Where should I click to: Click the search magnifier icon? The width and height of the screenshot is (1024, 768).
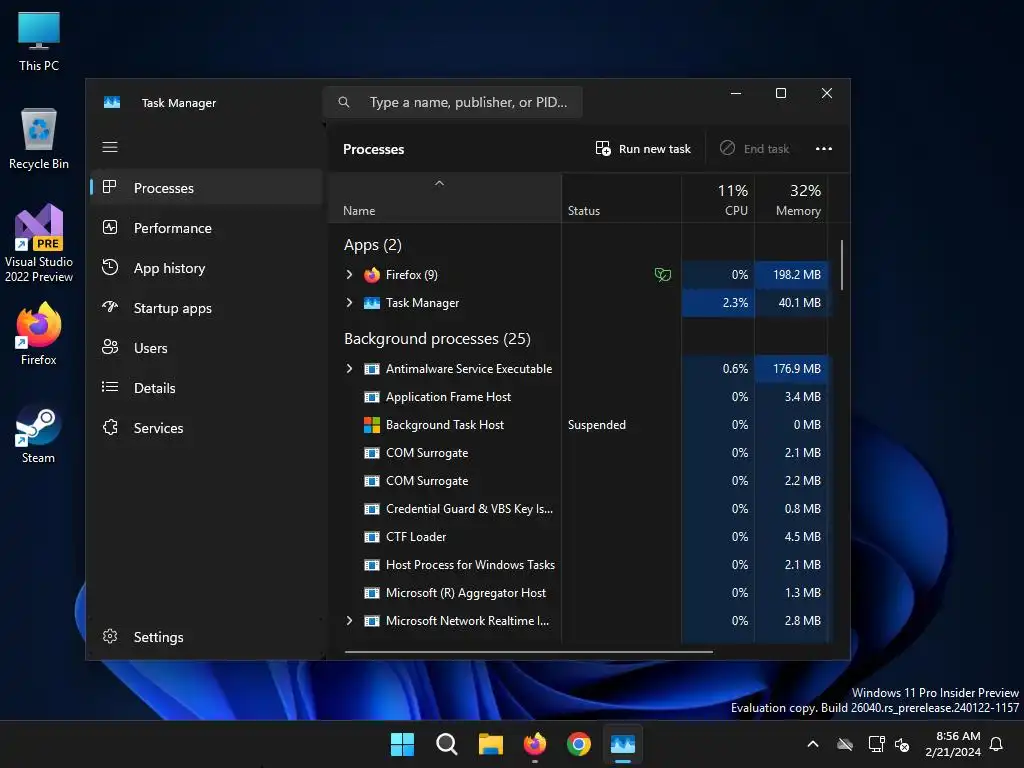(344, 102)
